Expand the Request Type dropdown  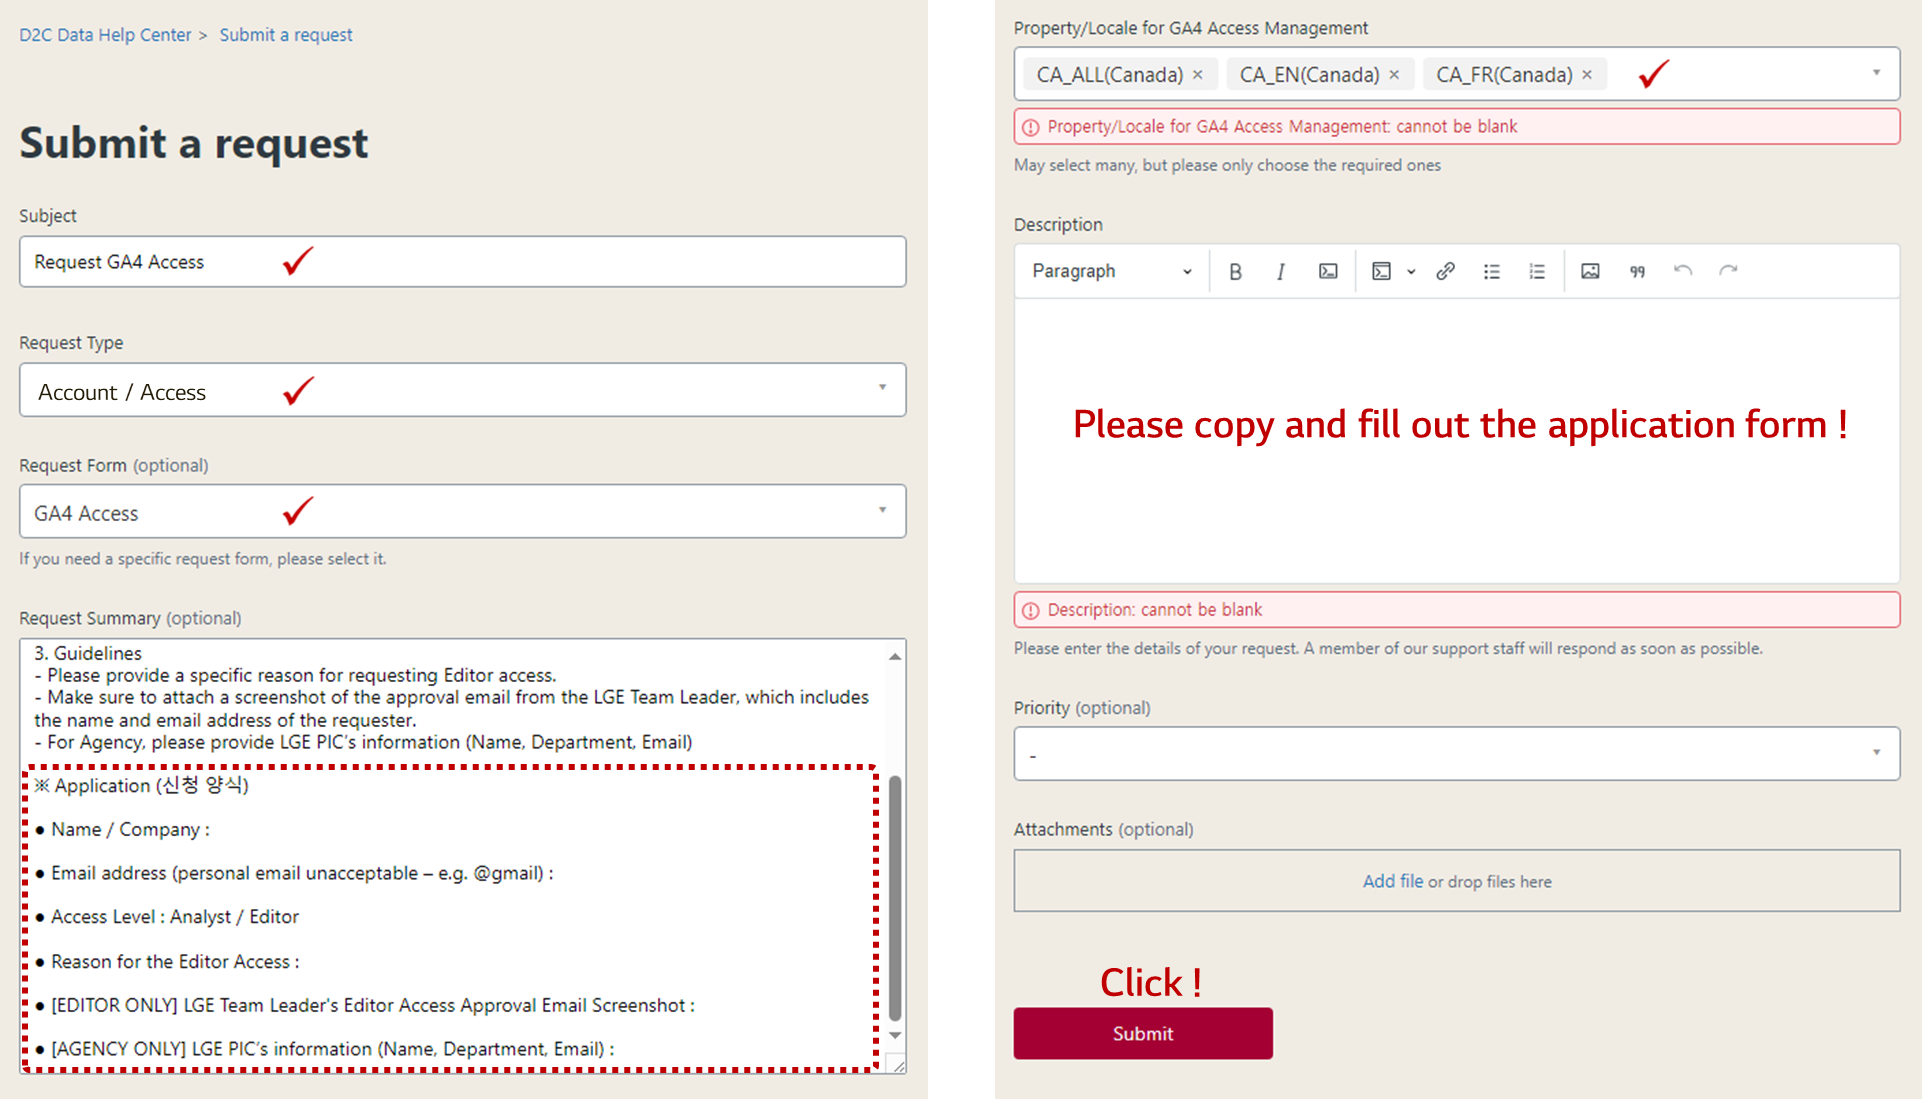coord(462,390)
